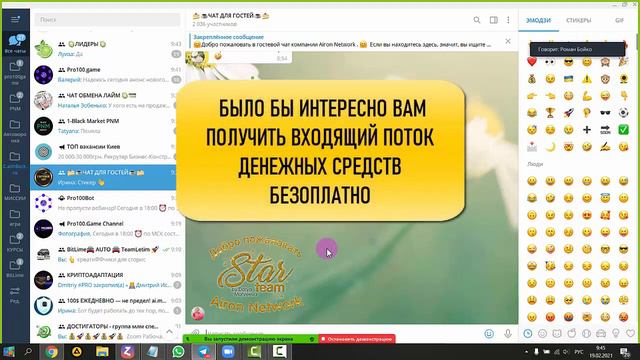Open the ДОСТИГАТОРЫ group chat
Viewport: 640px width, 360px height.
[x=107, y=331]
